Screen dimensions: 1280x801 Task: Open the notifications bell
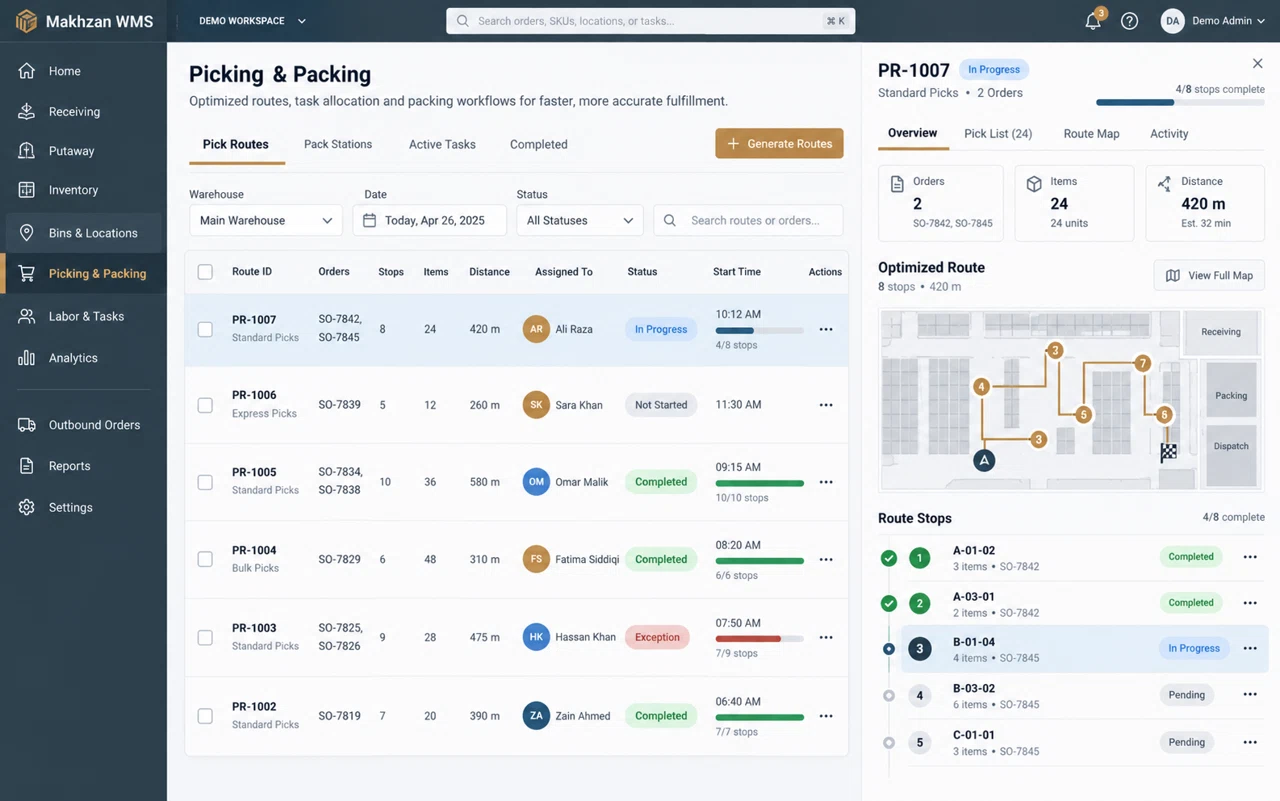[x=1093, y=21]
